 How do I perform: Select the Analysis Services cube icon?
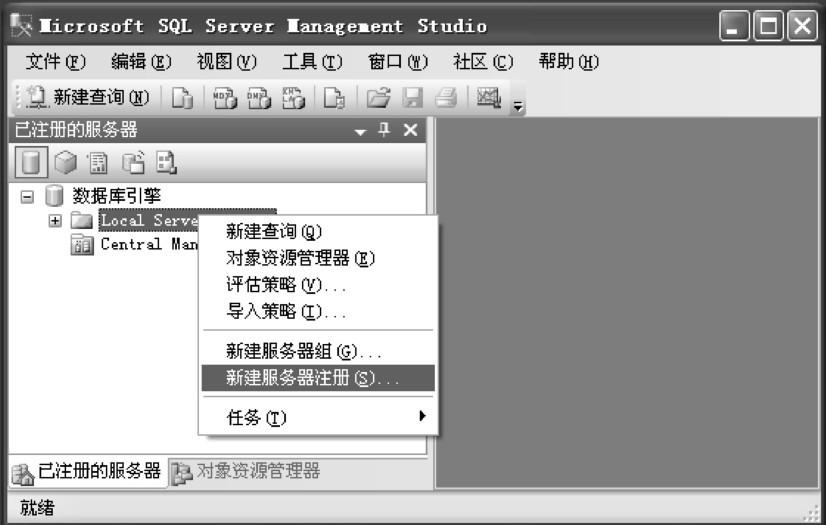[x=65, y=162]
